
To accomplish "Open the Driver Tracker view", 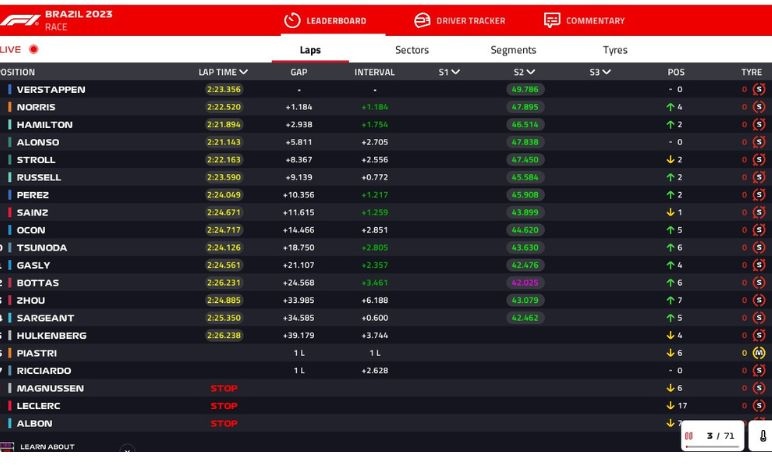I will [459, 20].
